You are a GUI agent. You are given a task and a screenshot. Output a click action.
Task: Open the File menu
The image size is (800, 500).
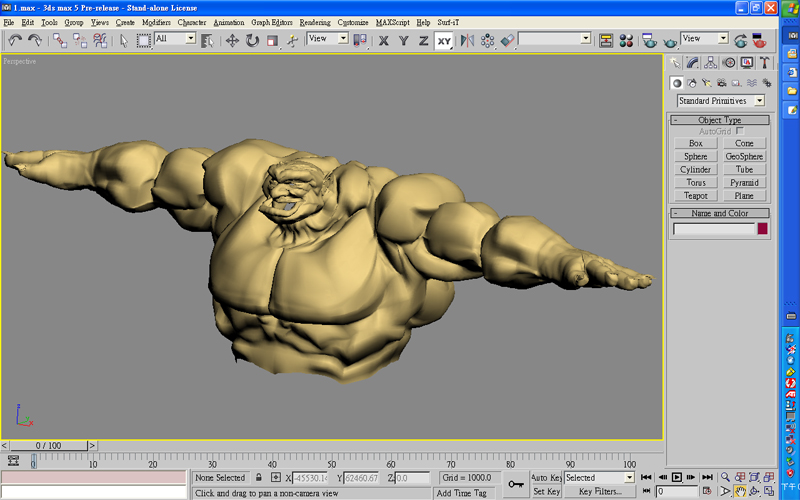click(x=9, y=22)
